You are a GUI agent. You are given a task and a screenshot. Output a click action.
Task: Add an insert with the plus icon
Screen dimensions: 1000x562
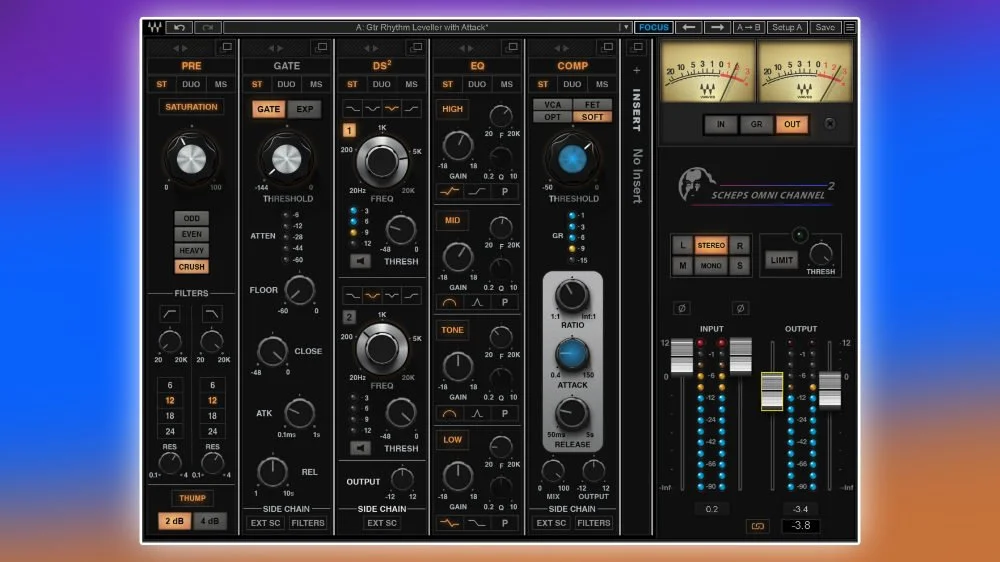pyautogui.click(x=636, y=71)
